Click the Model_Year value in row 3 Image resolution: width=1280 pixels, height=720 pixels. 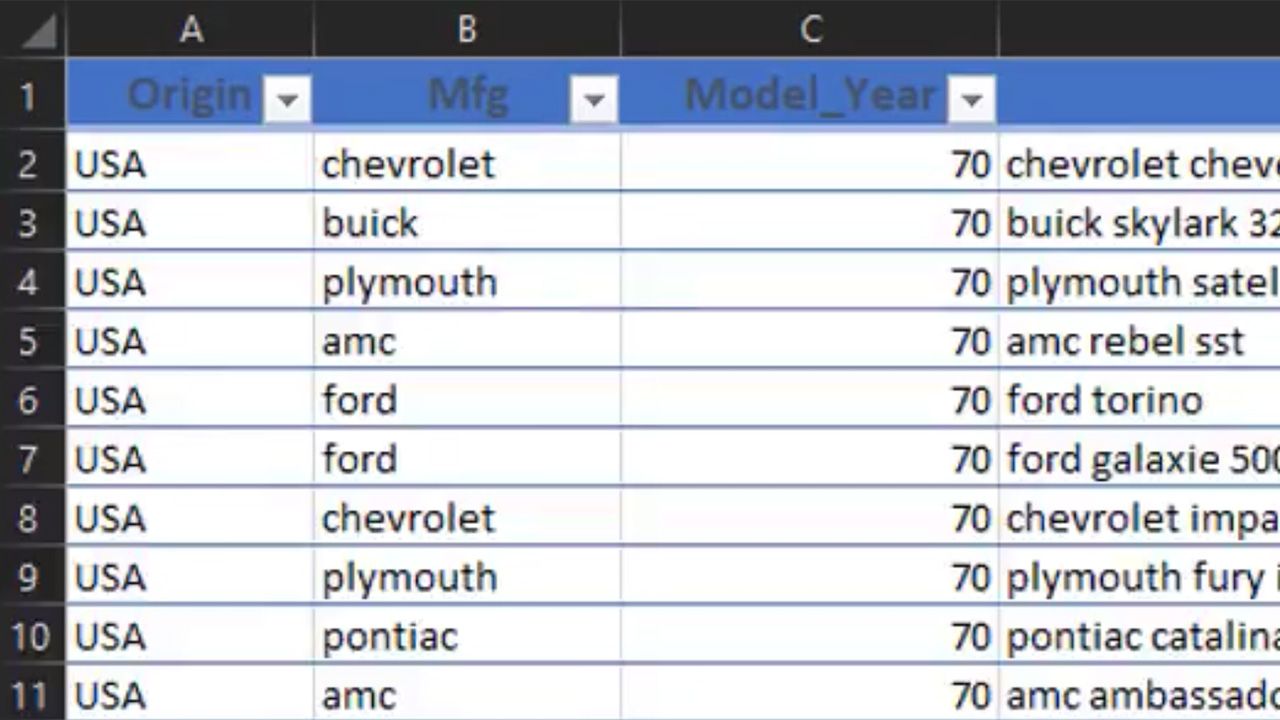[x=810, y=223]
